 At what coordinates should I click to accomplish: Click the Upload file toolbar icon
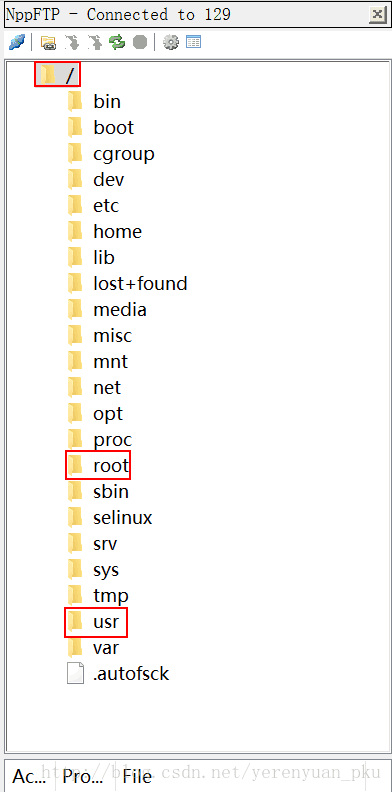(x=94, y=42)
